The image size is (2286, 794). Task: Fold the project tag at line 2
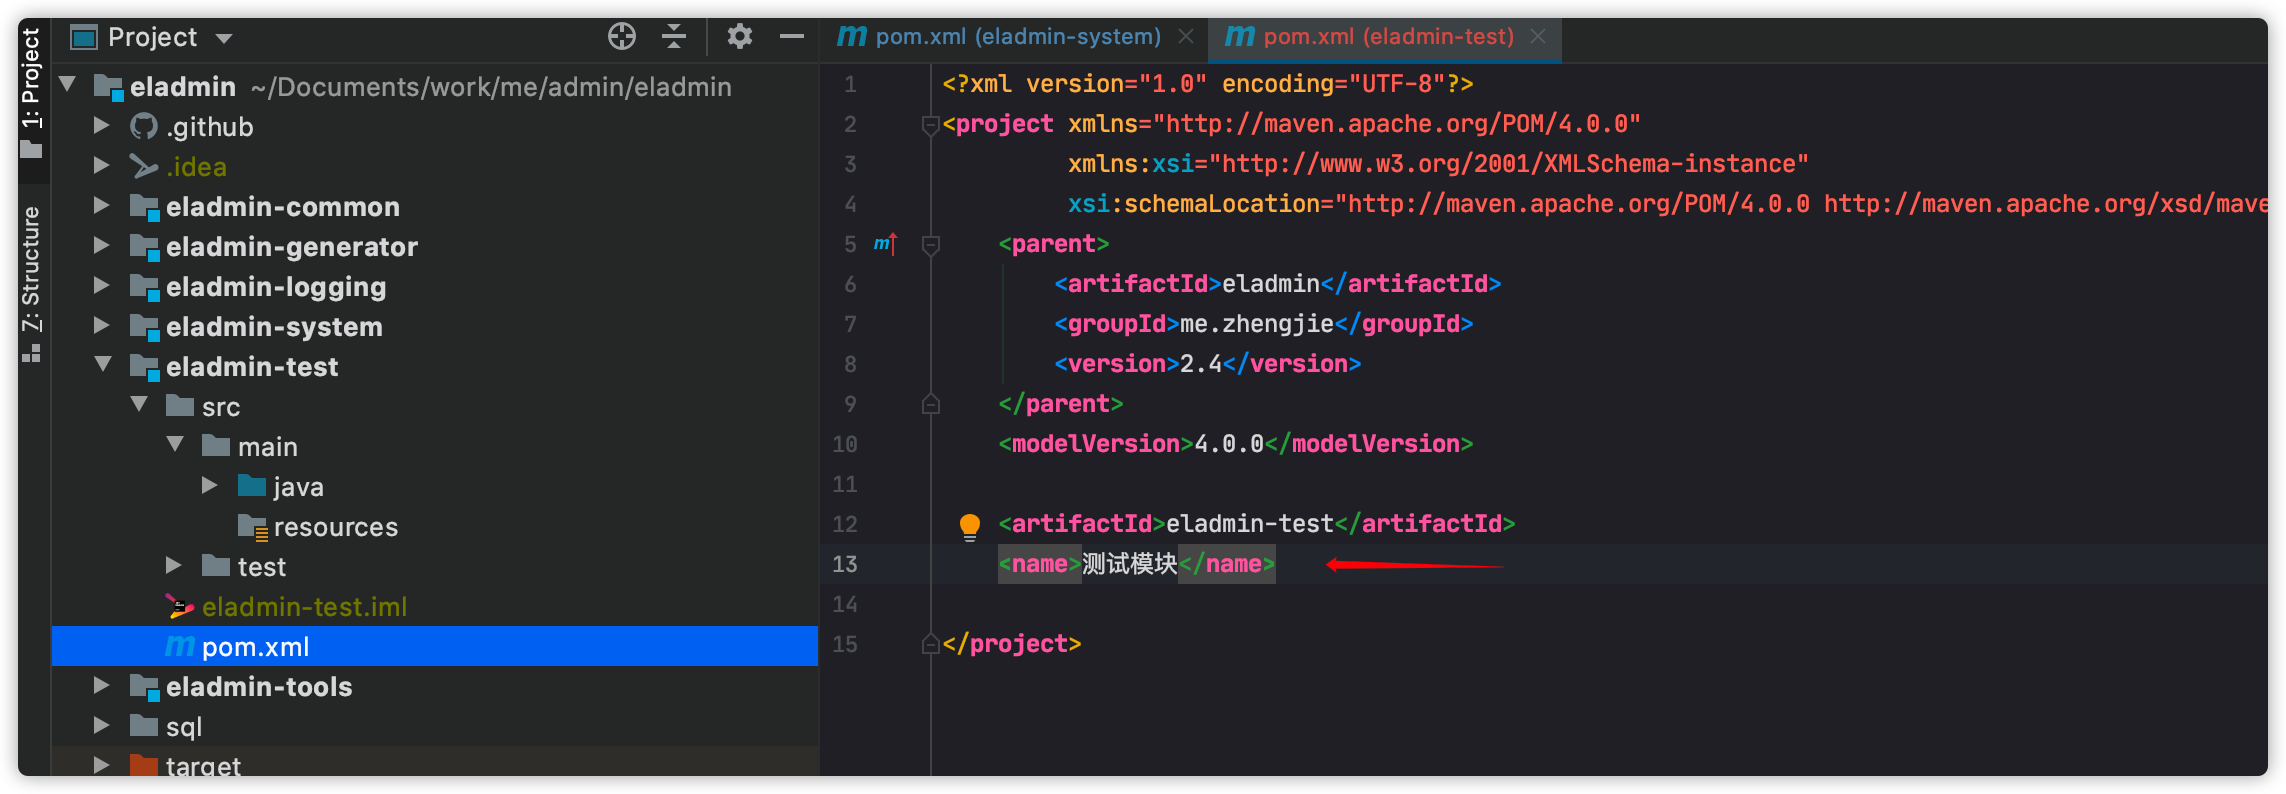click(930, 125)
